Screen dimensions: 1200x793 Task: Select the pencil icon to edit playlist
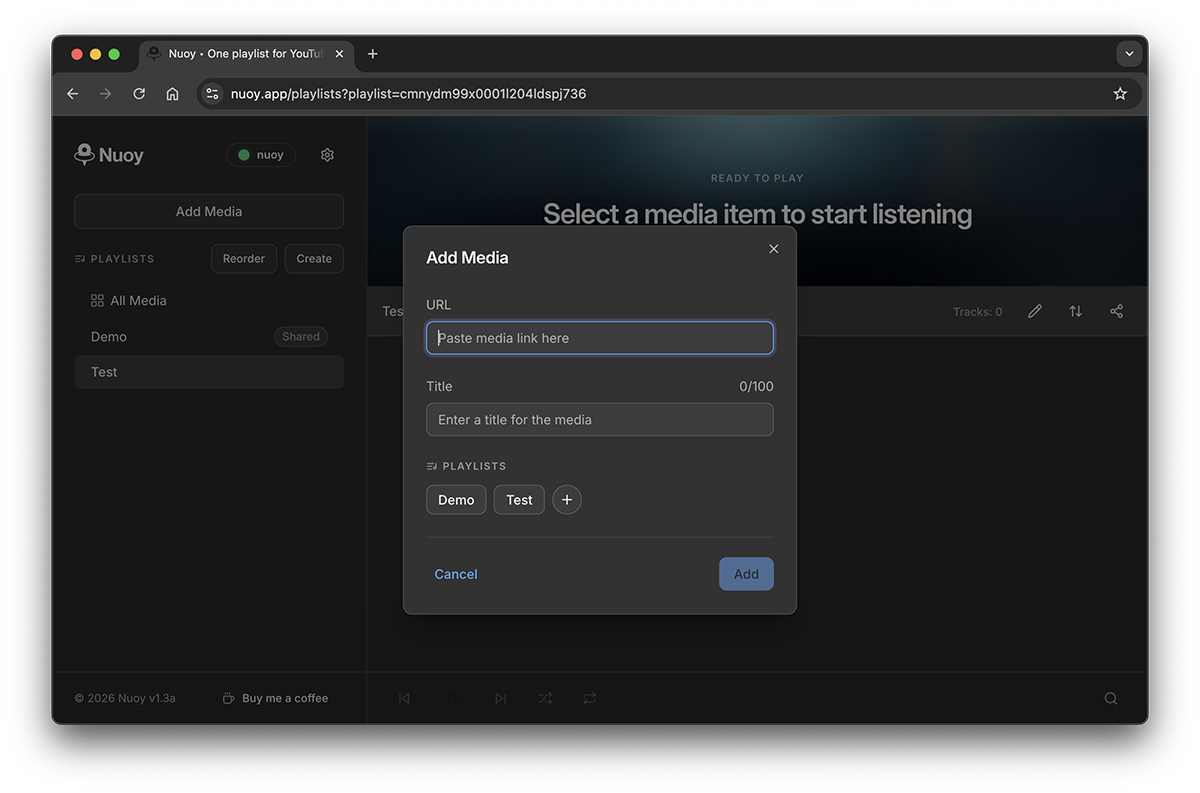coord(1034,311)
